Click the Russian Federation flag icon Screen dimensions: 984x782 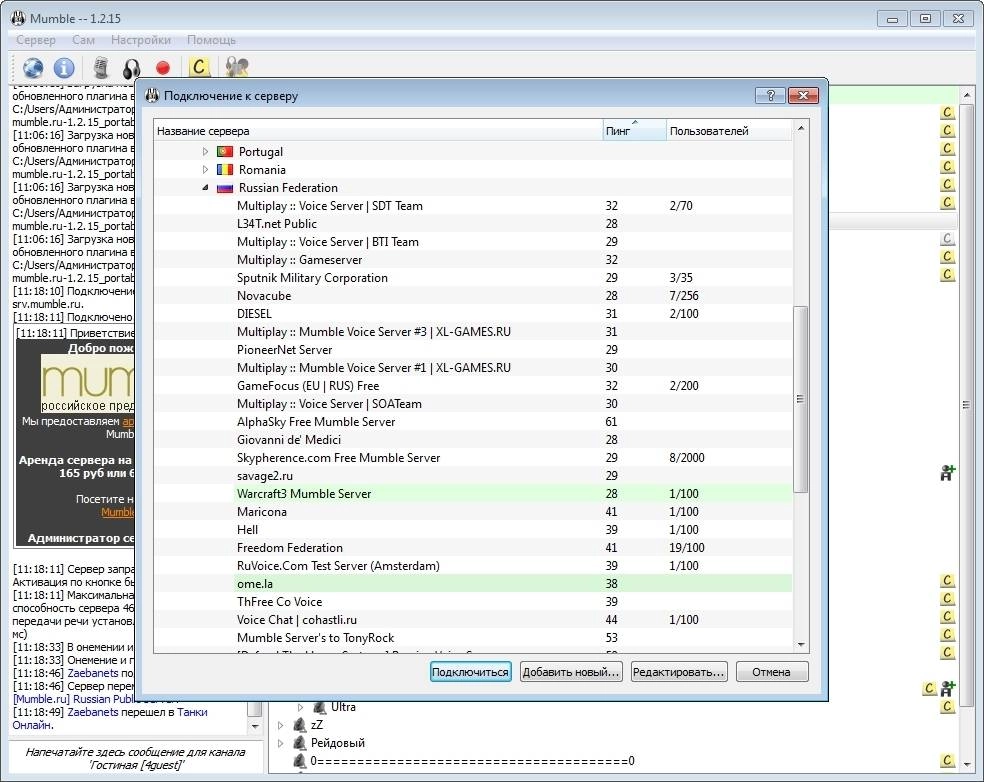[225, 188]
